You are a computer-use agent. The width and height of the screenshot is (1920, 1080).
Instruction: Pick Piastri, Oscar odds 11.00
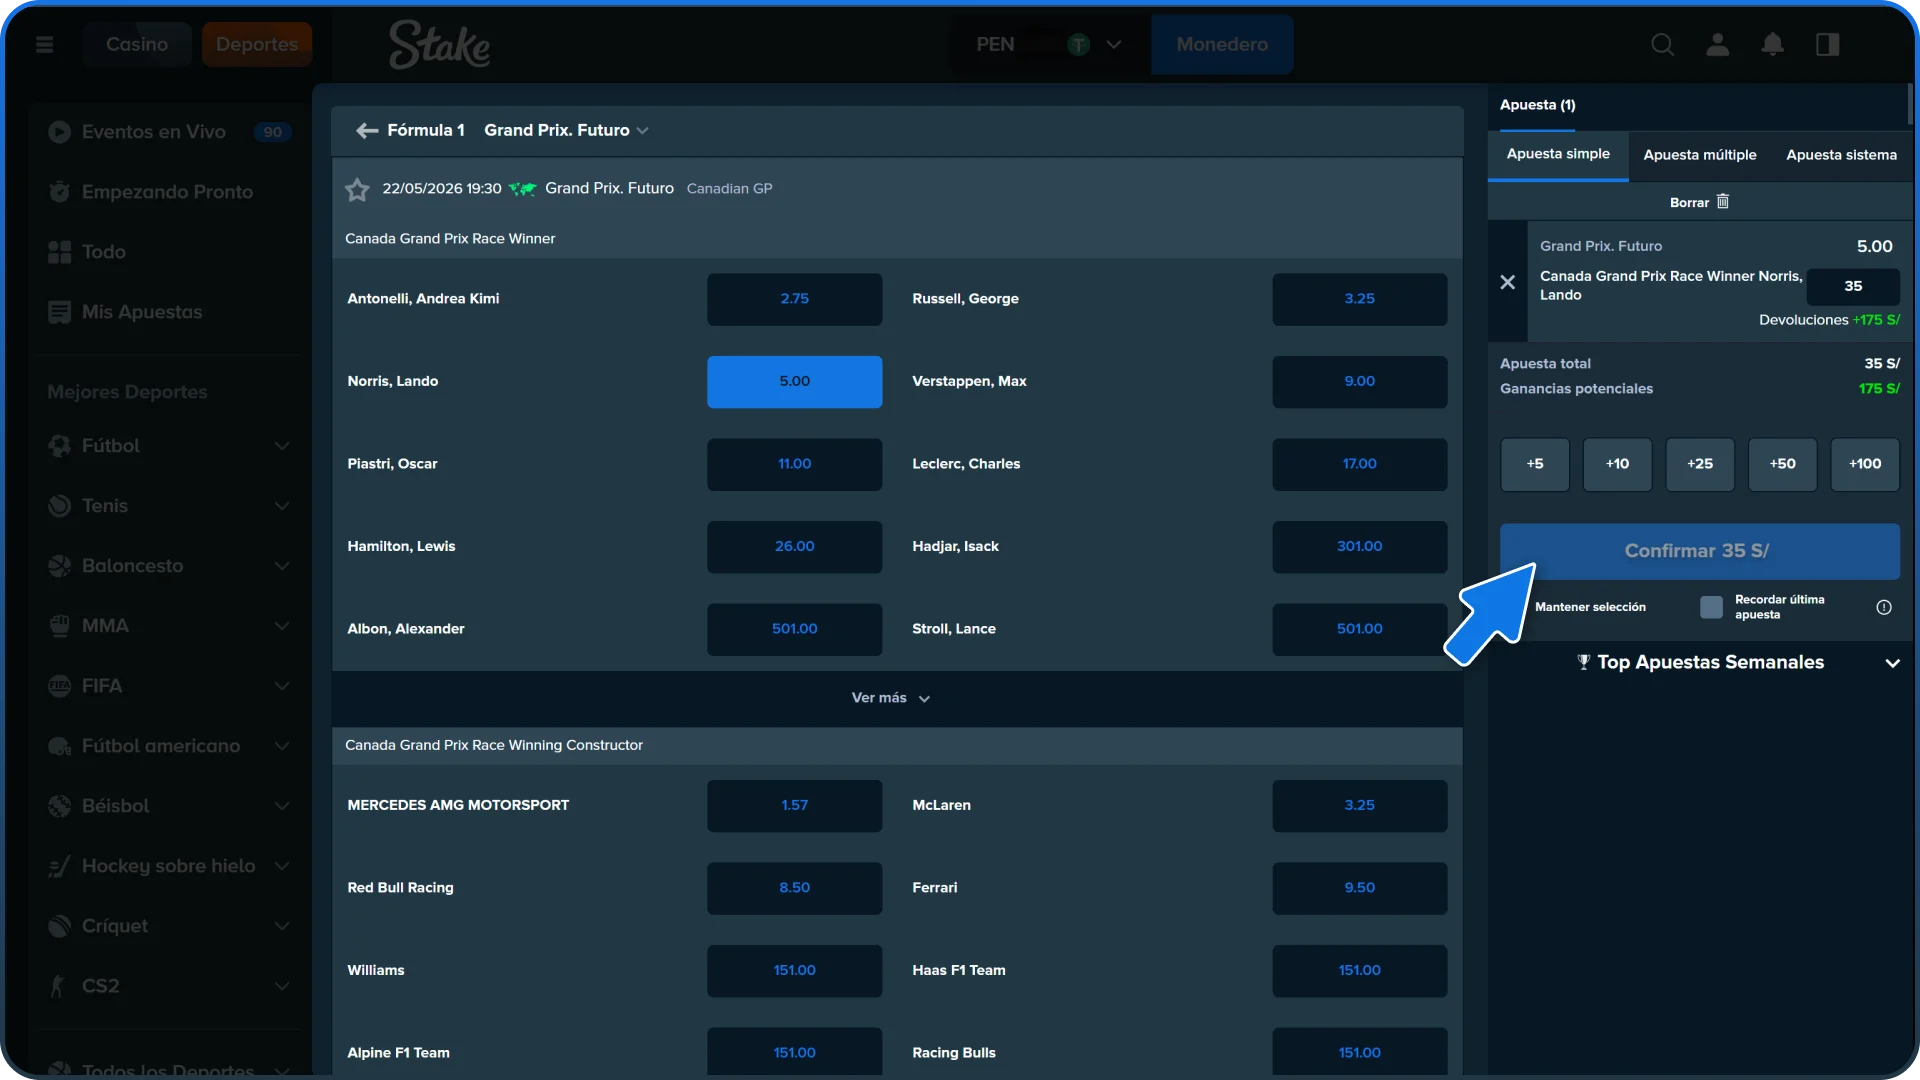pos(794,464)
